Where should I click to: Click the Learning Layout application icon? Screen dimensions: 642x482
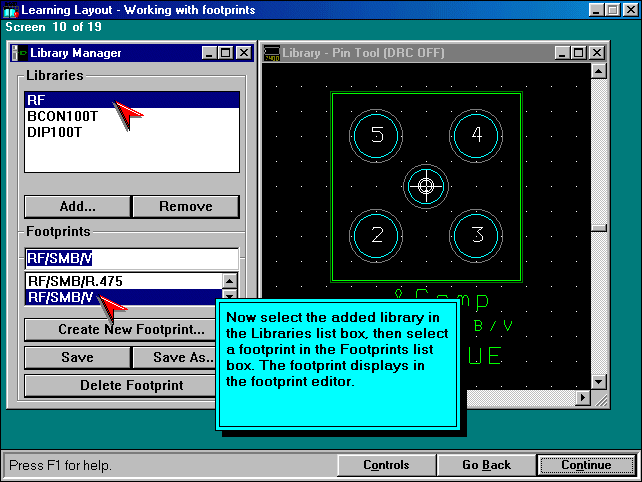coord(11,10)
